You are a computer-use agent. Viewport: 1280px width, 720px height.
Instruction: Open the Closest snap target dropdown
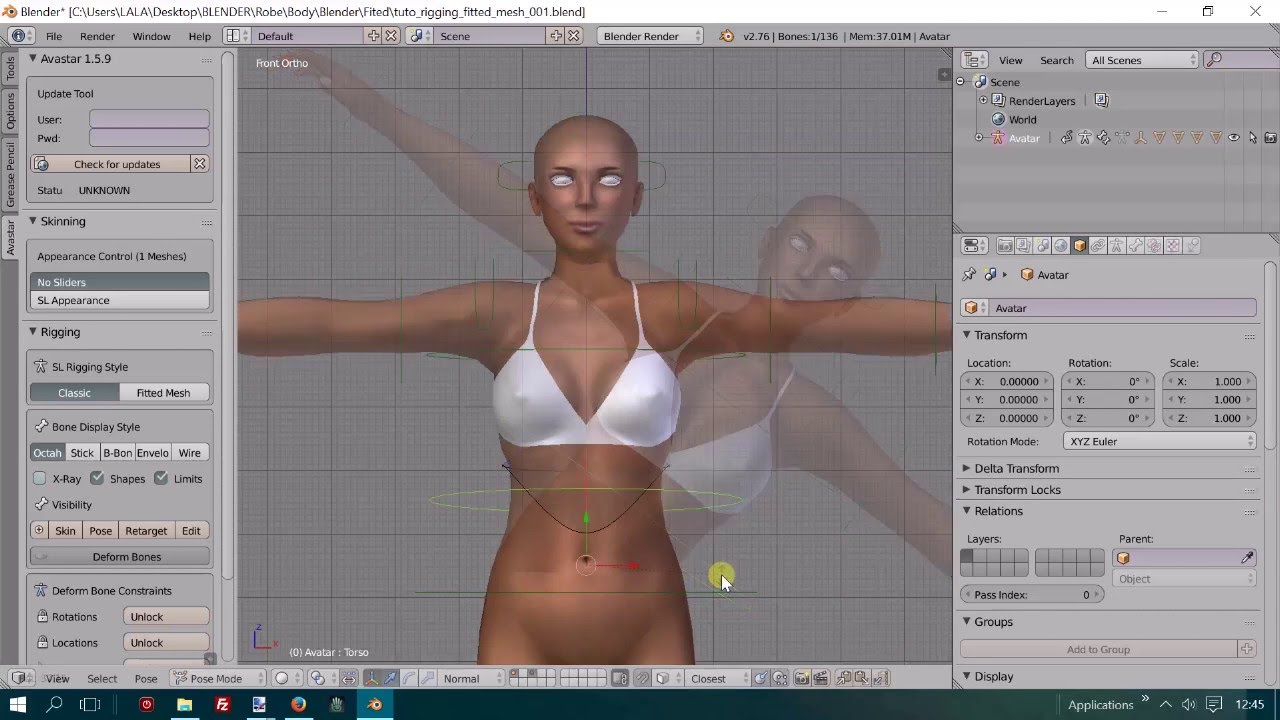coord(718,678)
